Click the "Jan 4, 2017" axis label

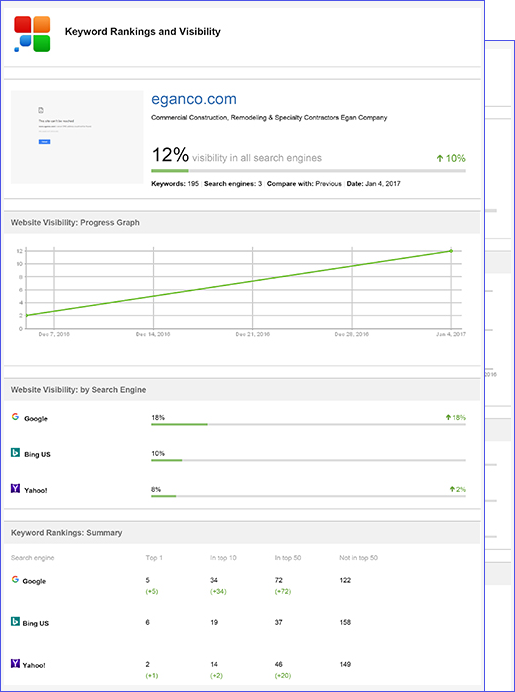point(451,334)
